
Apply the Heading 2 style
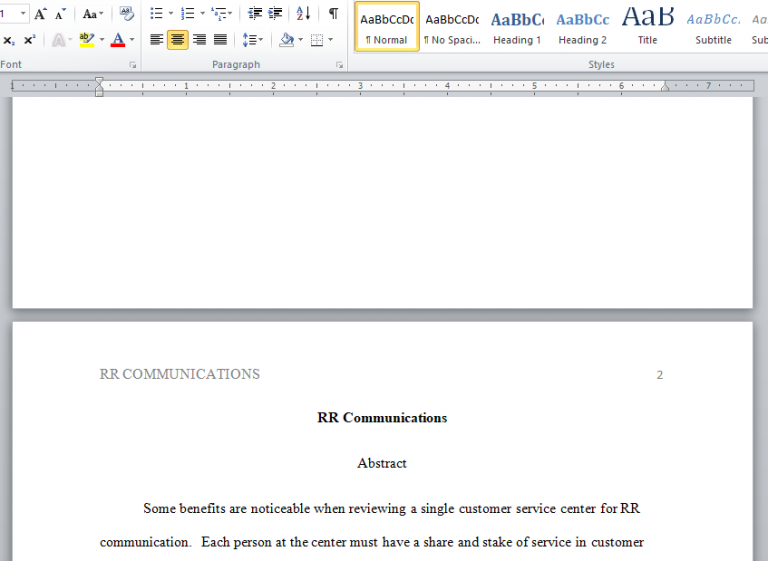point(582,27)
